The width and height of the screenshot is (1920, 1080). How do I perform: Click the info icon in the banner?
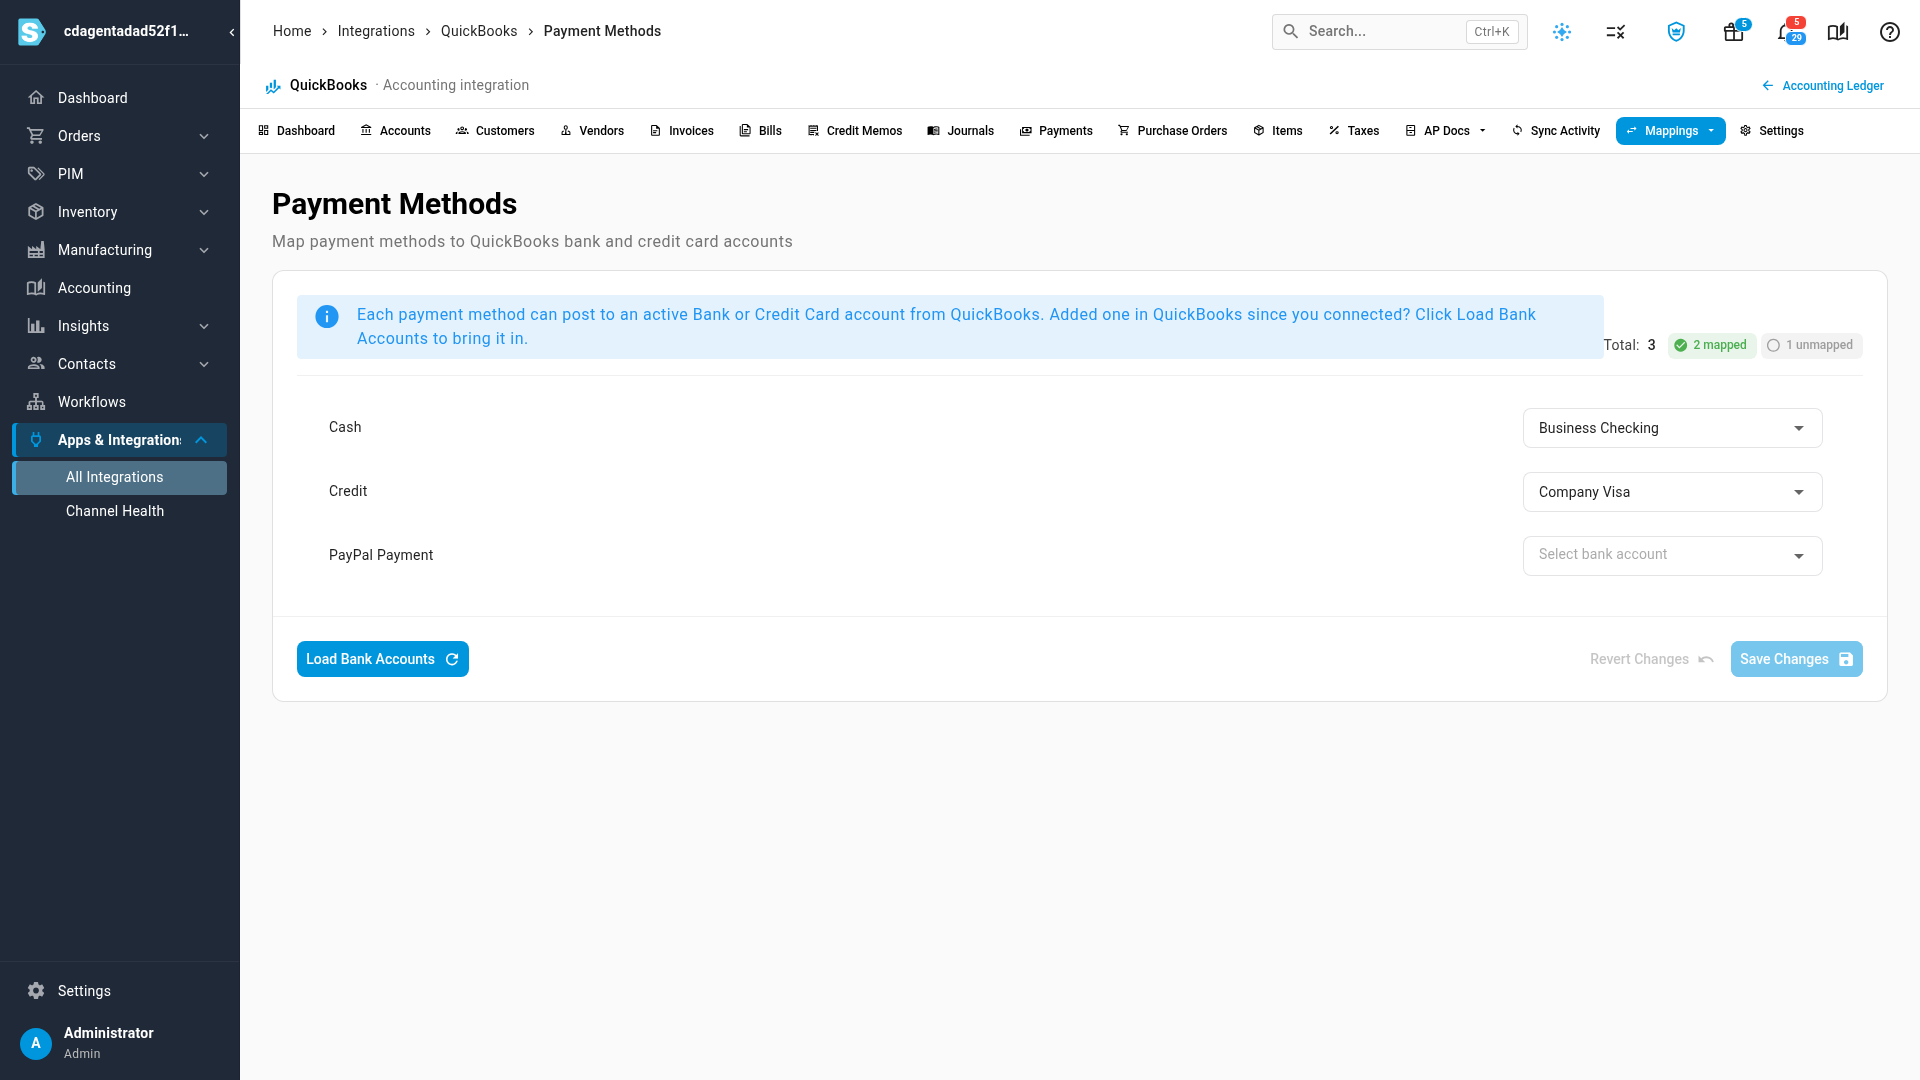pos(327,317)
